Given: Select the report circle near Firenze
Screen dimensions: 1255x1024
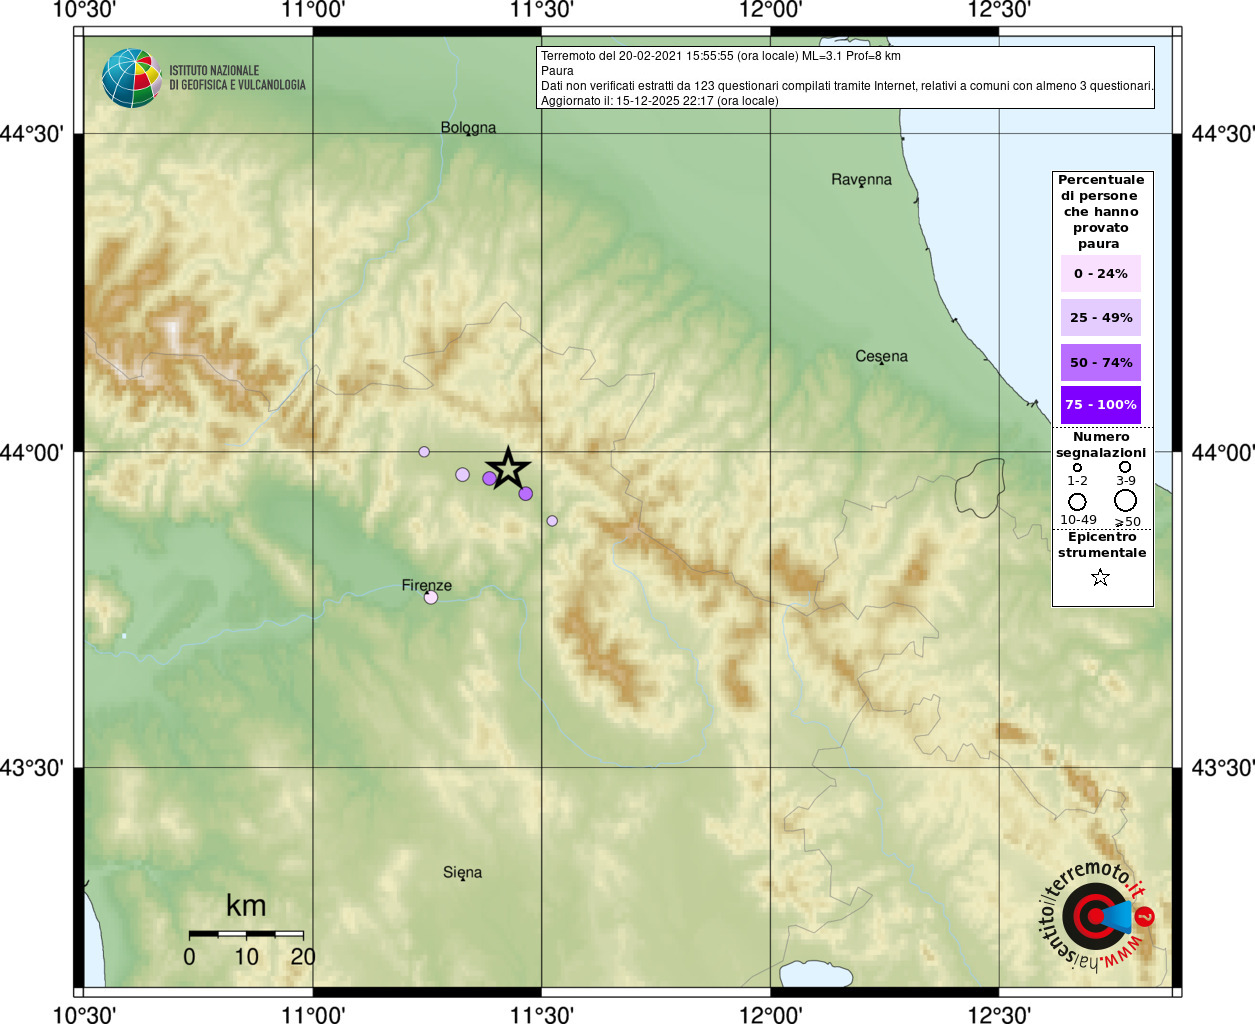Looking at the screenshot, I should [431, 598].
